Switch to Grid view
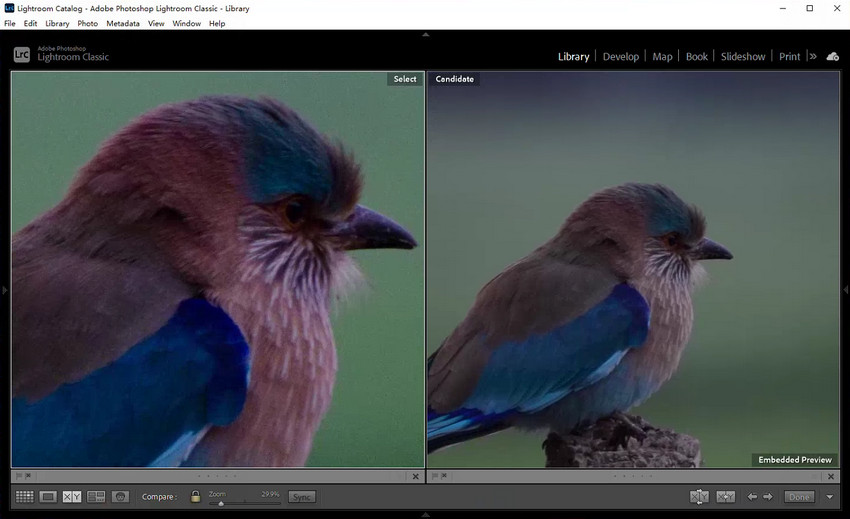Viewport: 850px width, 519px height. point(24,496)
